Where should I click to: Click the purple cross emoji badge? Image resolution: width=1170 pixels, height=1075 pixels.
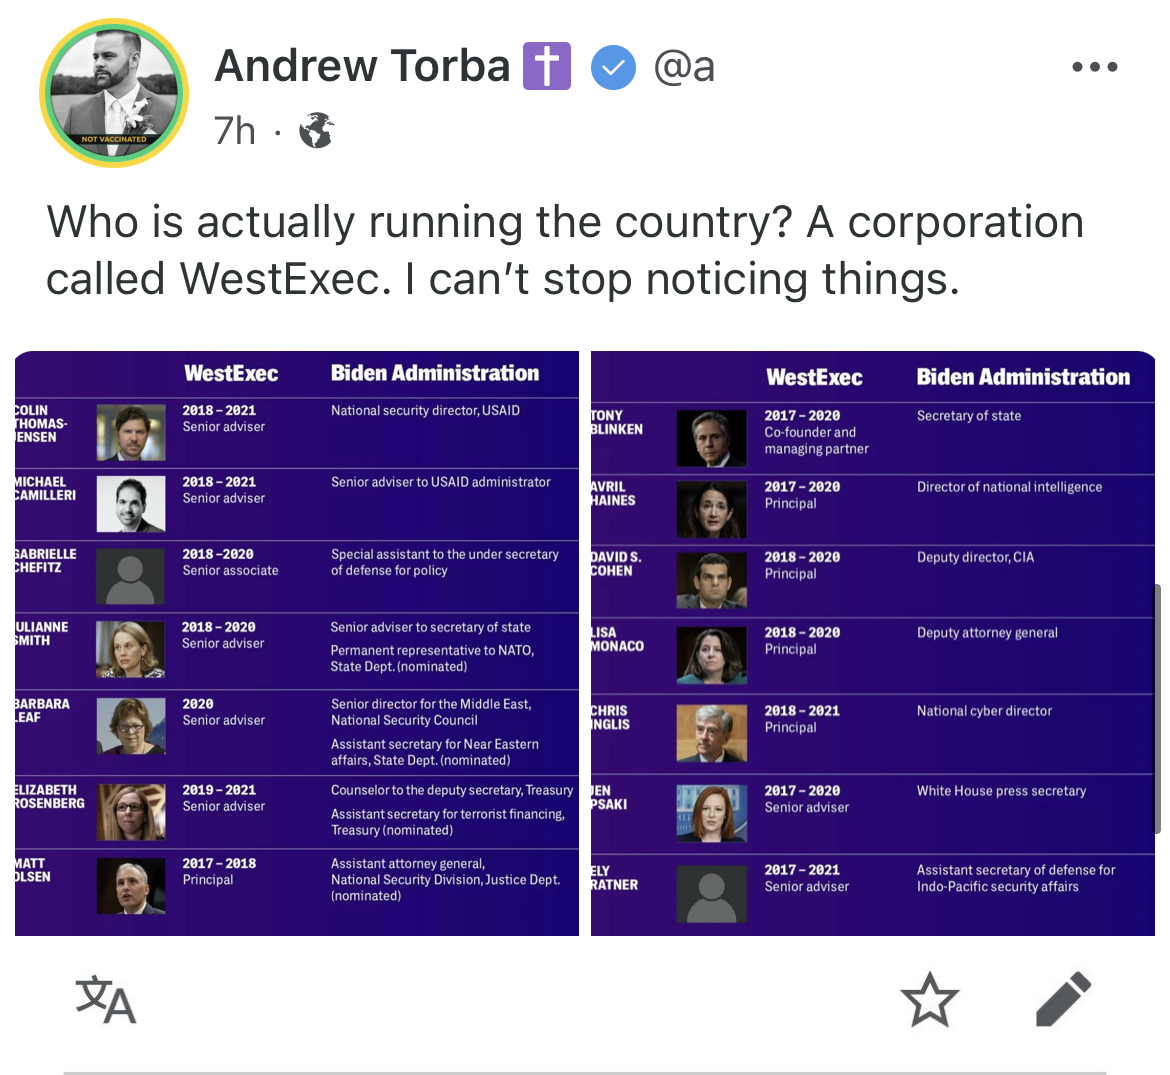546,66
